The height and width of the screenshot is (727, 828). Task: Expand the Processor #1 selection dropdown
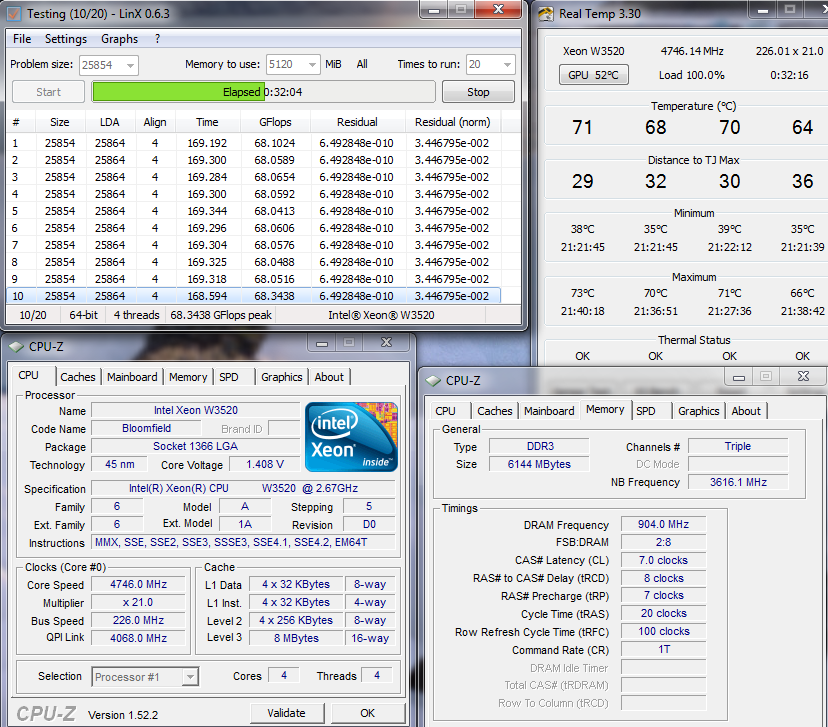pyautogui.click(x=190, y=677)
